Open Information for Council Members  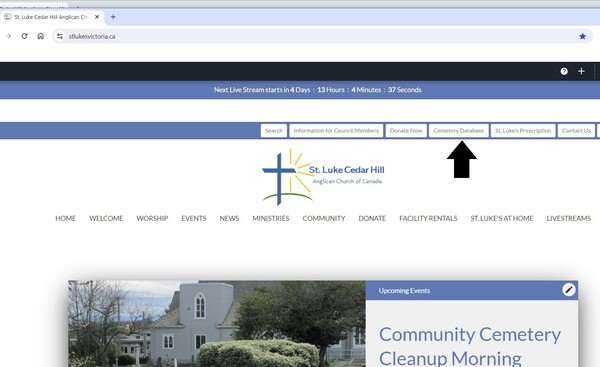point(336,130)
